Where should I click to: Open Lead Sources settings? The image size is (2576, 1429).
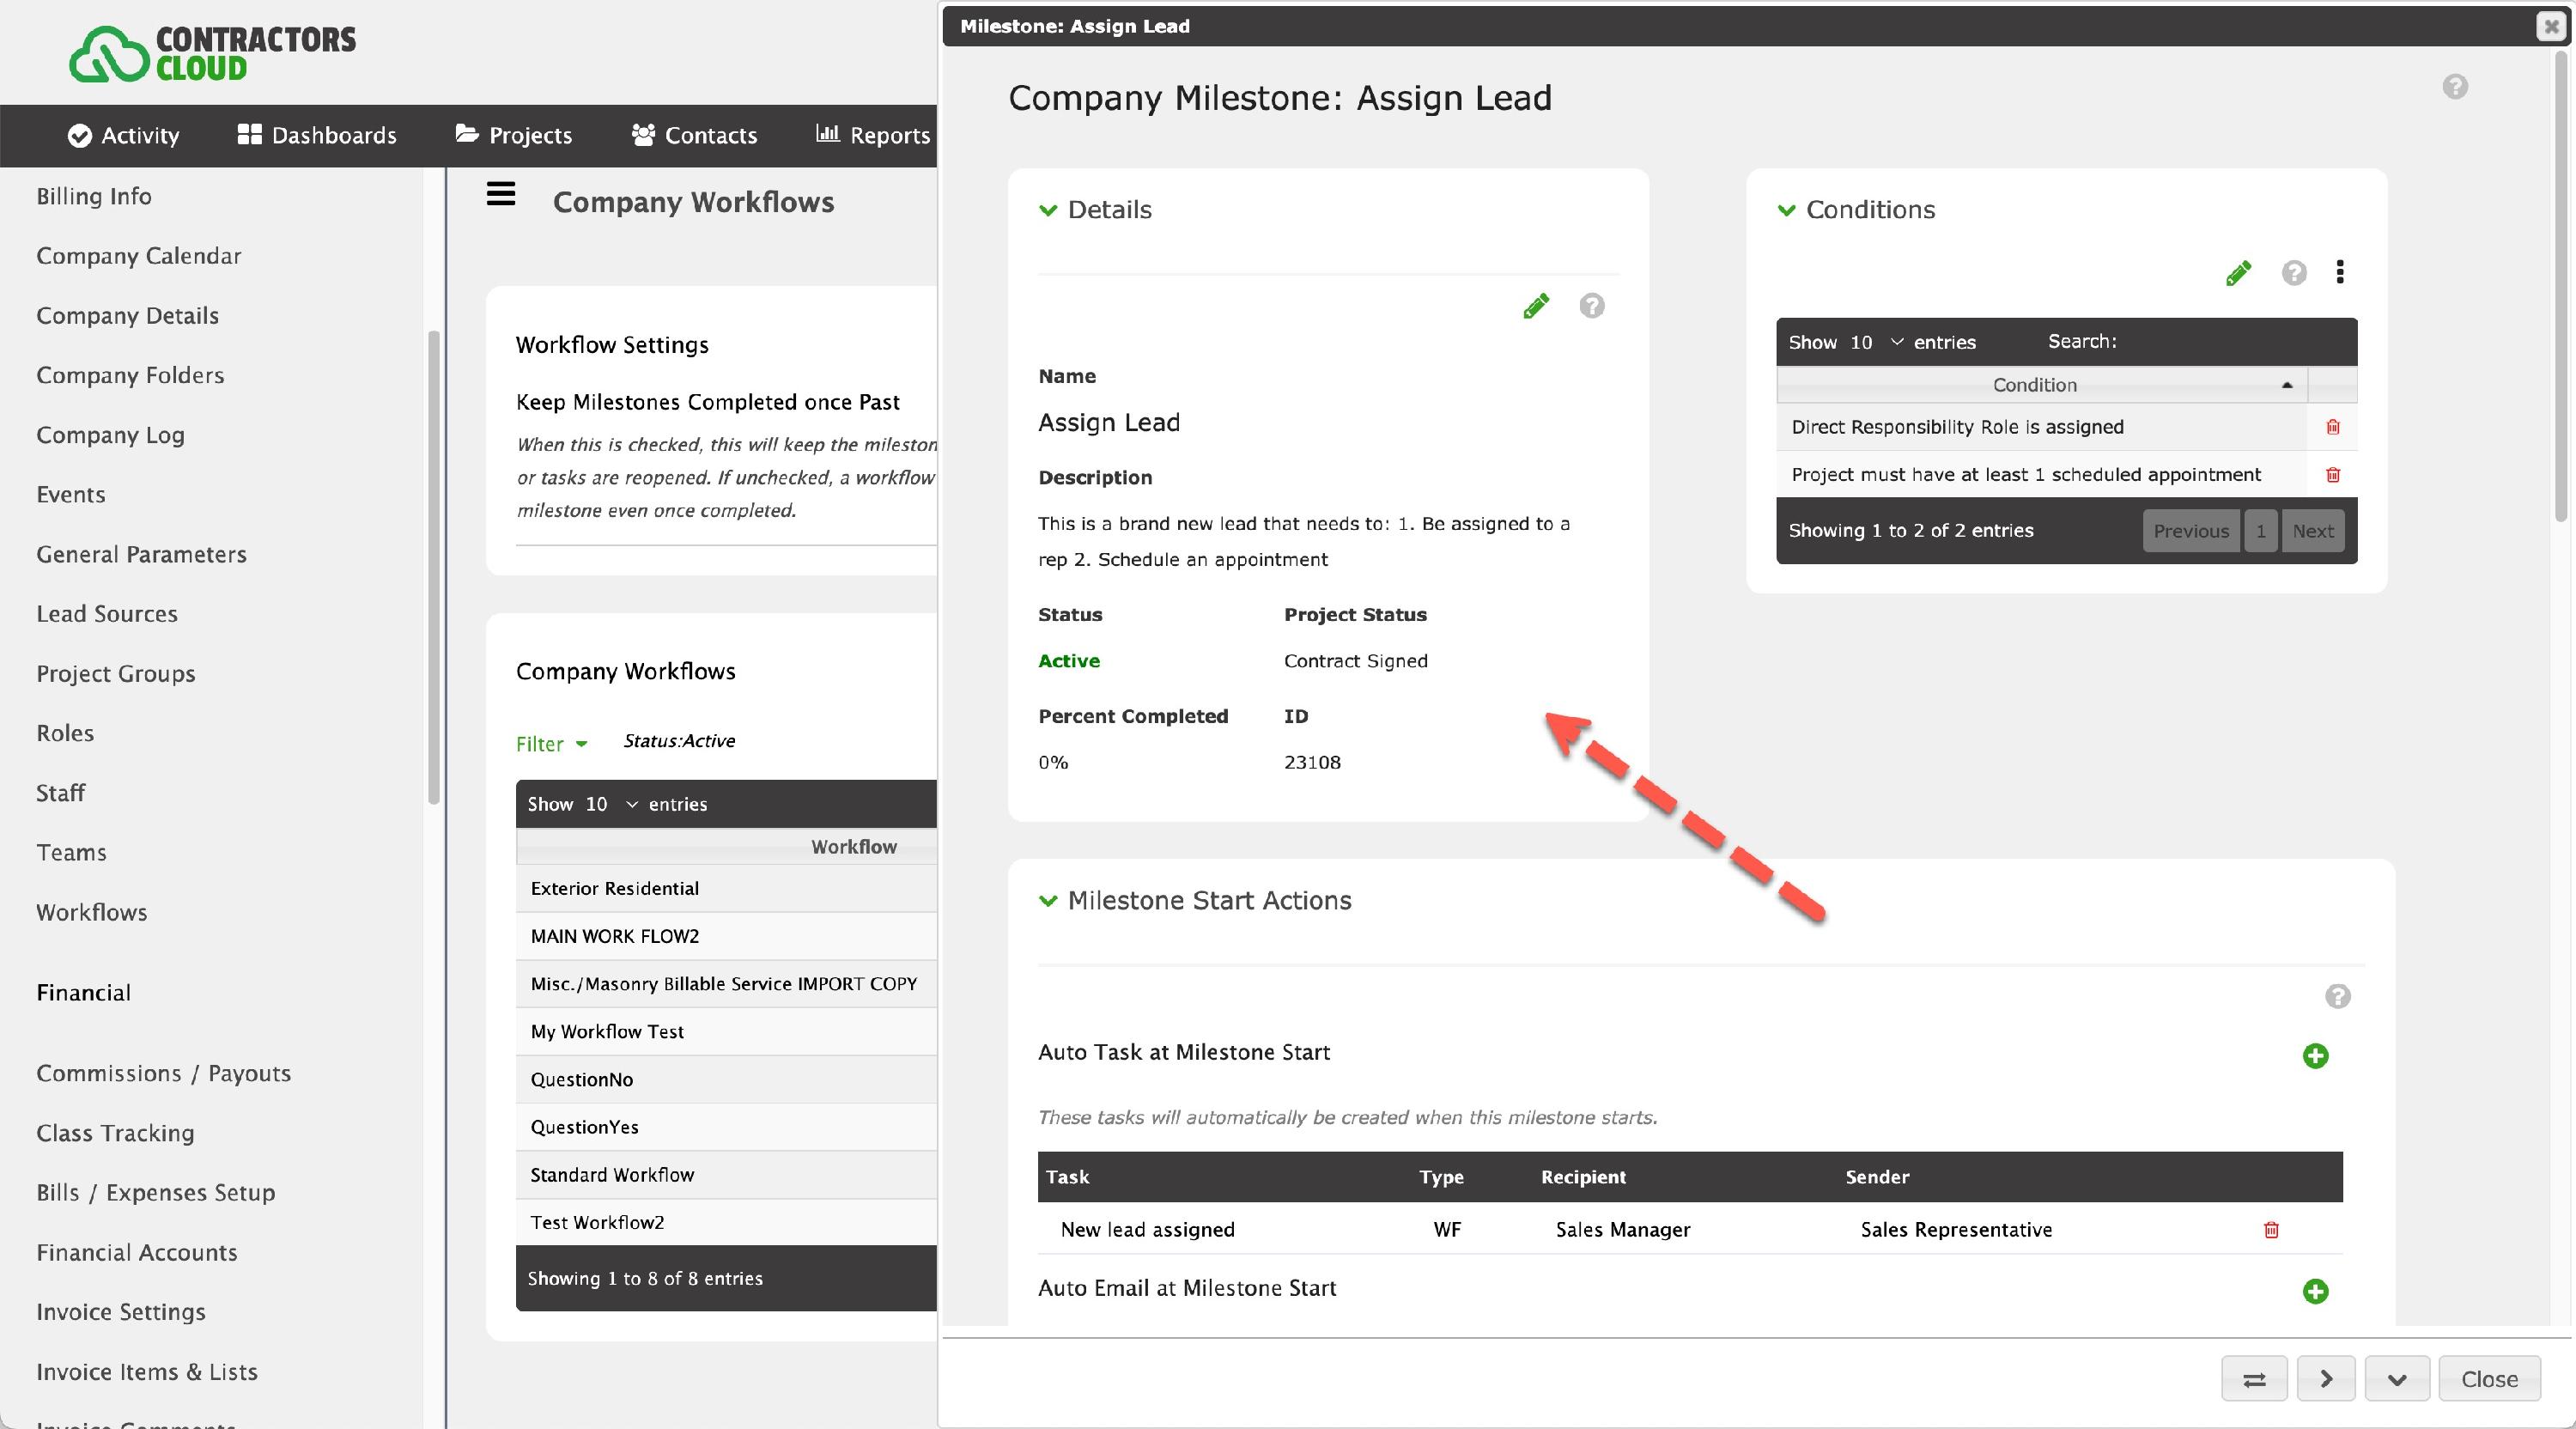pyautogui.click(x=107, y=614)
